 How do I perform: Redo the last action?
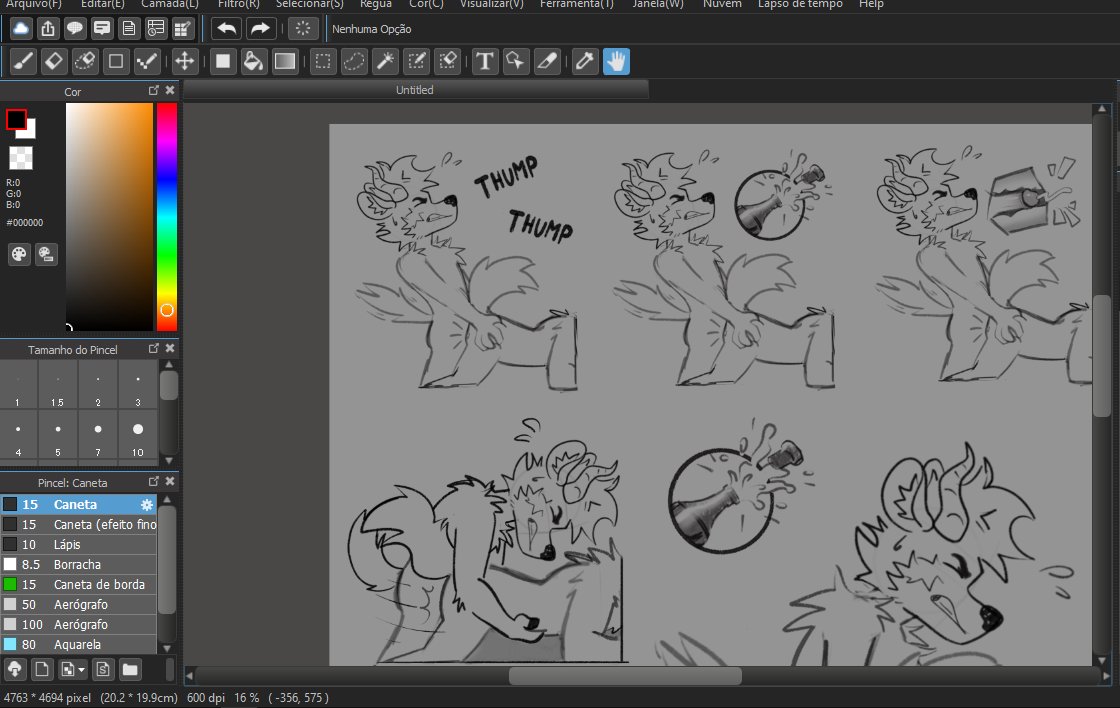(x=260, y=29)
